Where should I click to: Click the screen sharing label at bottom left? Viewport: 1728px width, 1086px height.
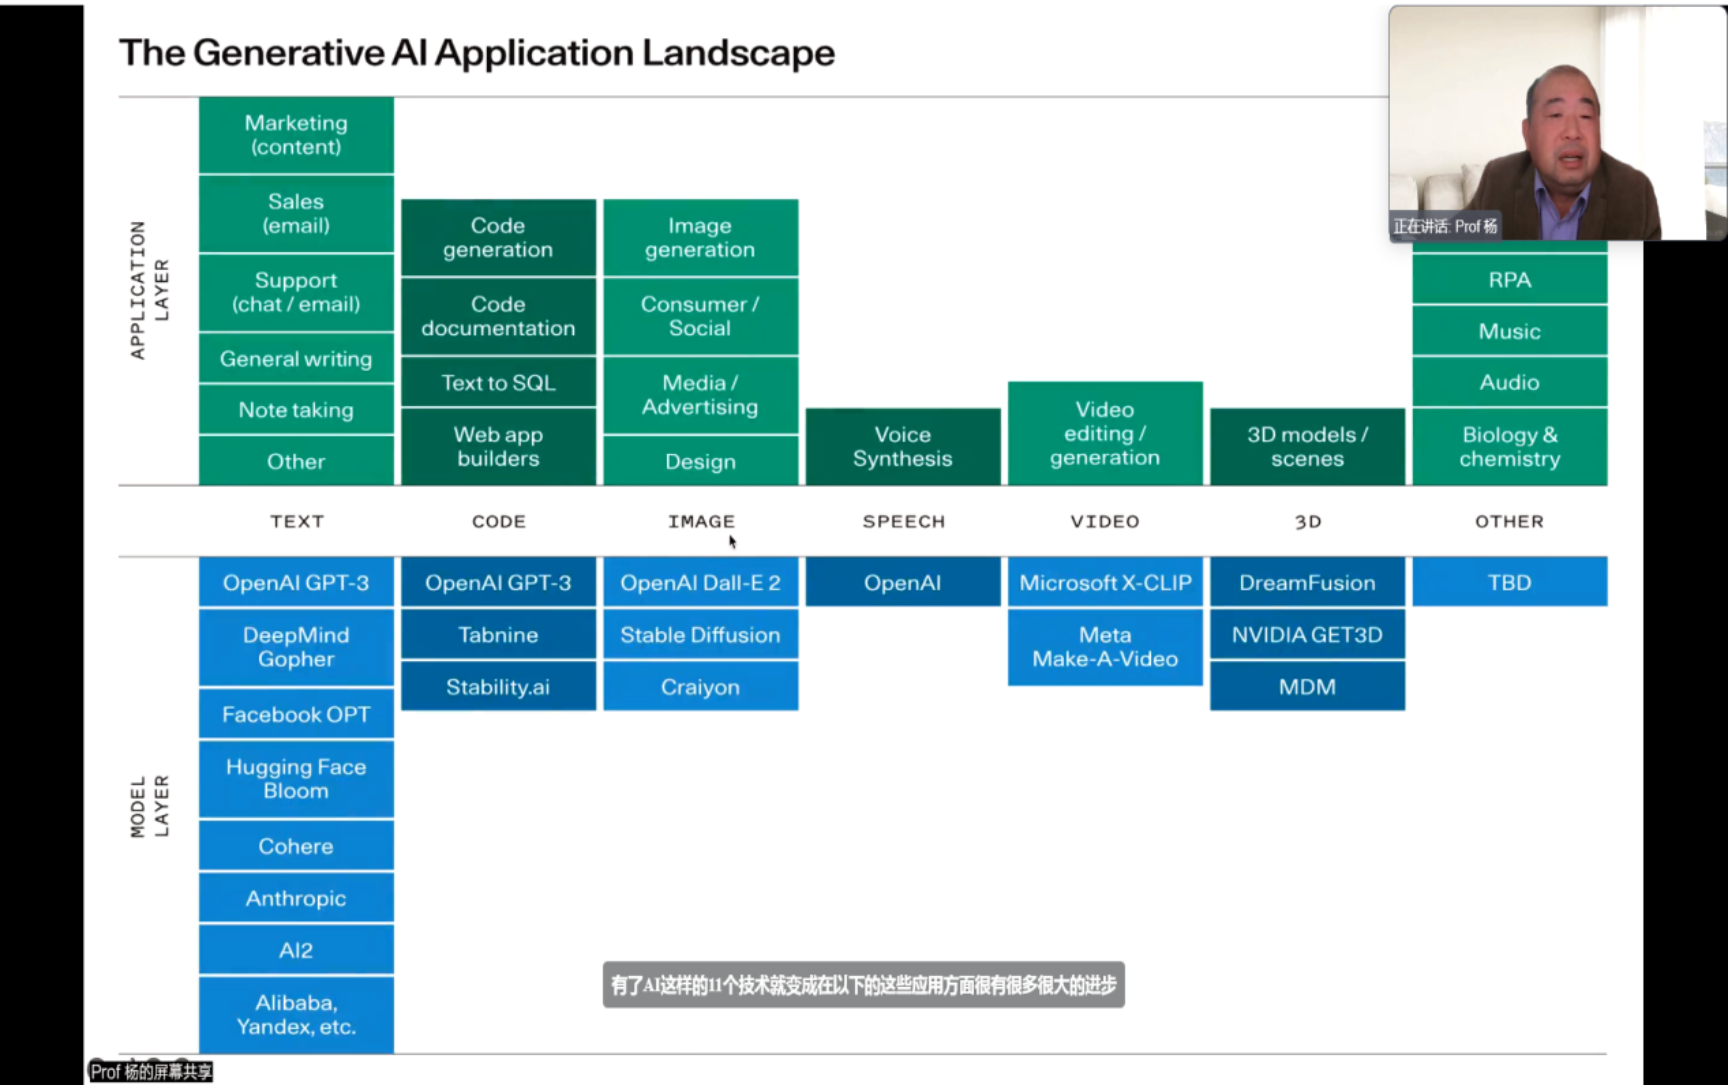coord(151,1072)
